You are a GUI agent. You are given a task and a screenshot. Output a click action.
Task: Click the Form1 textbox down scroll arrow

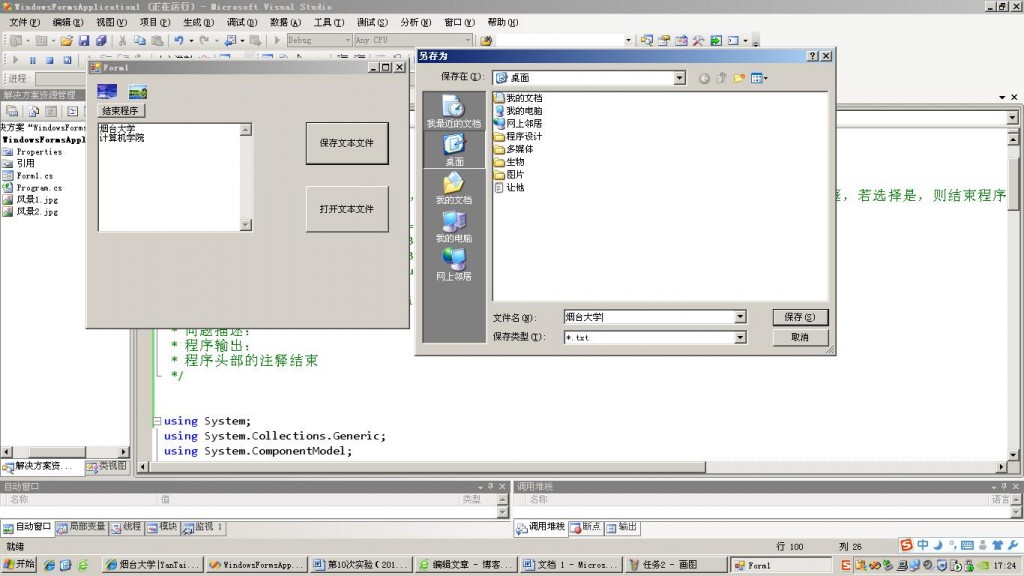pyautogui.click(x=246, y=225)
